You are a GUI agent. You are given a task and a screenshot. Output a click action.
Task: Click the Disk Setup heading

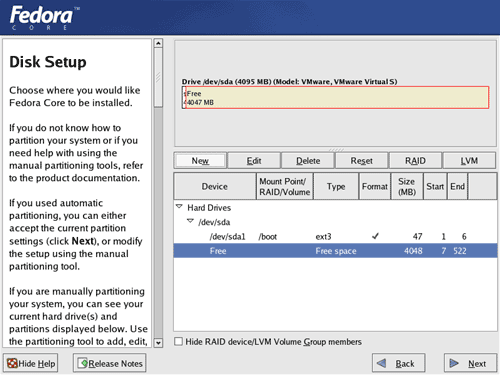tap(48, 62)
